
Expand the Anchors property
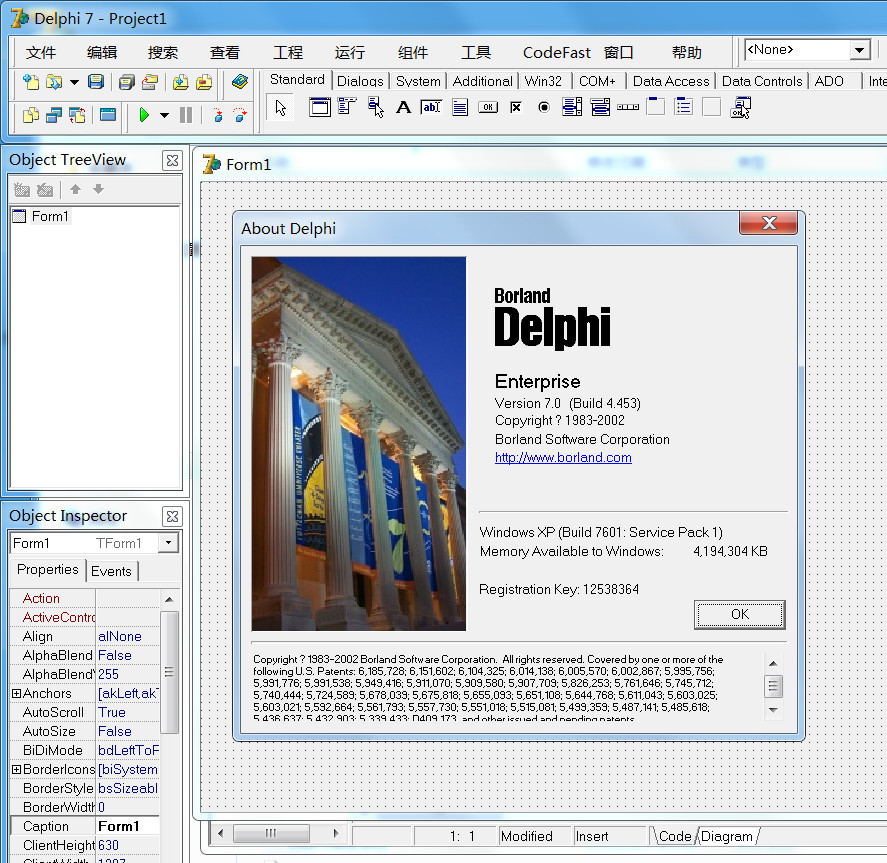click(16, 693)
